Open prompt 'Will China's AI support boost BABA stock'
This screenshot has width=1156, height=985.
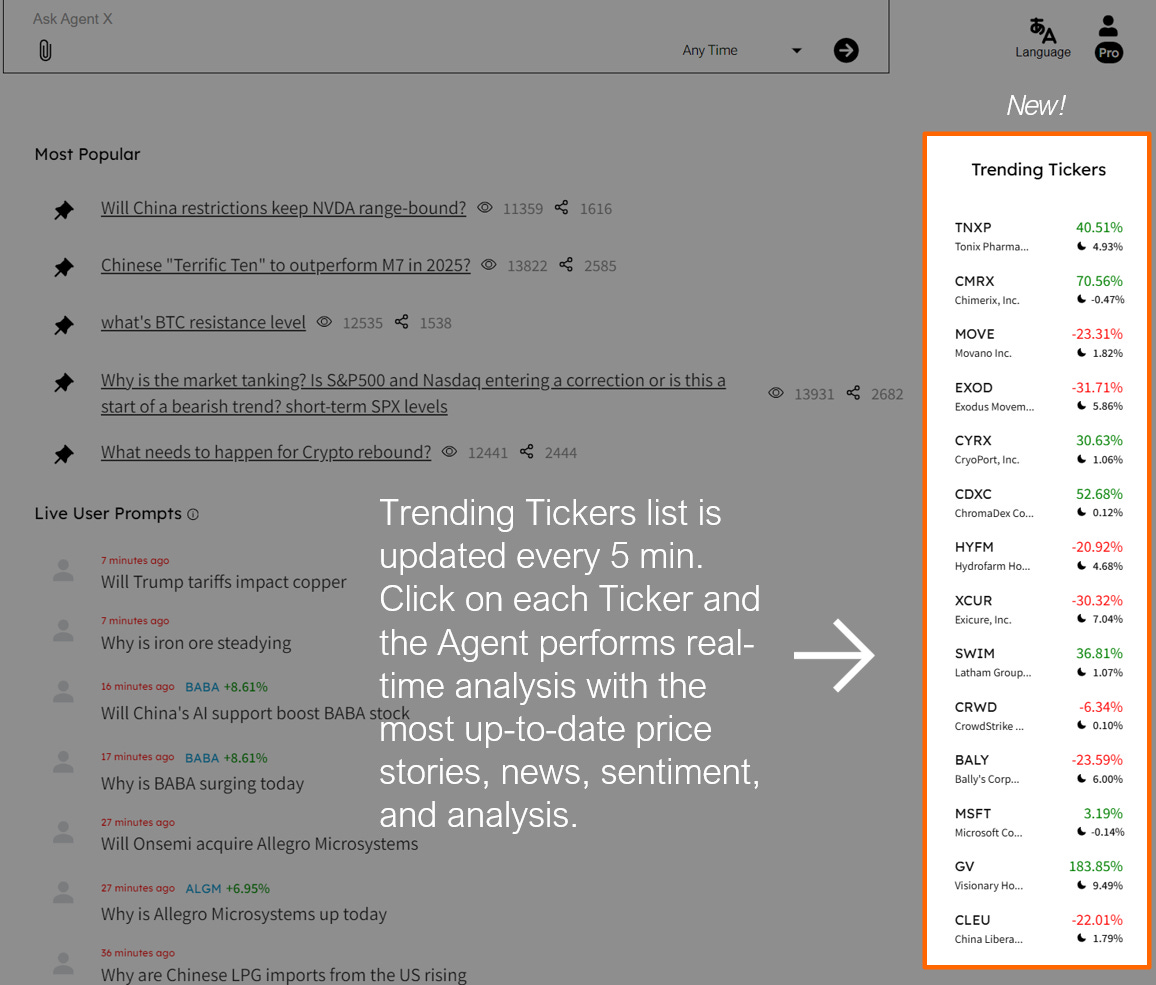click(255, 713)
